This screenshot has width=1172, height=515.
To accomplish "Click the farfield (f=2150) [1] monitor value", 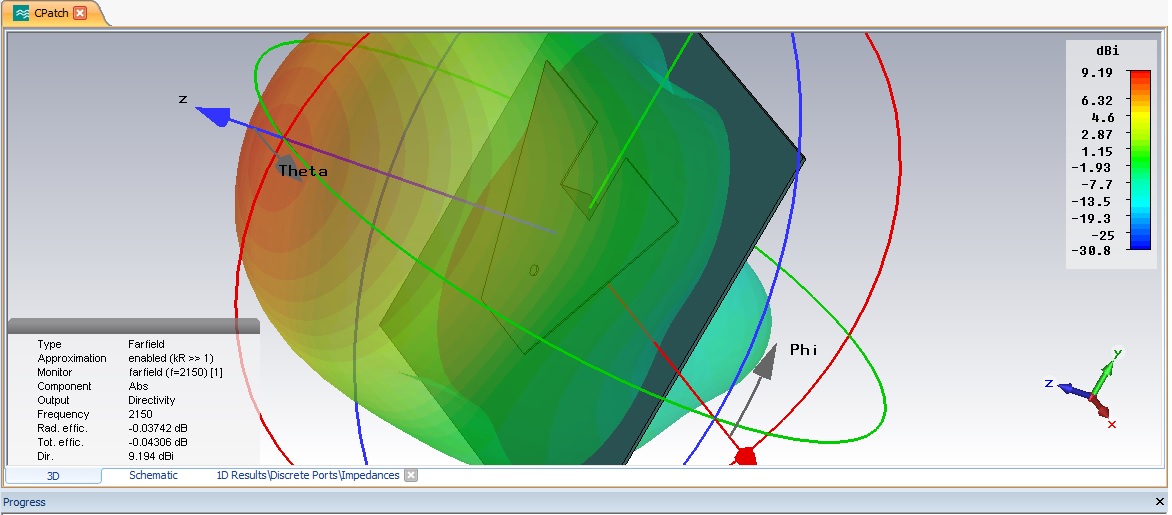I will (x=176, y=372).
